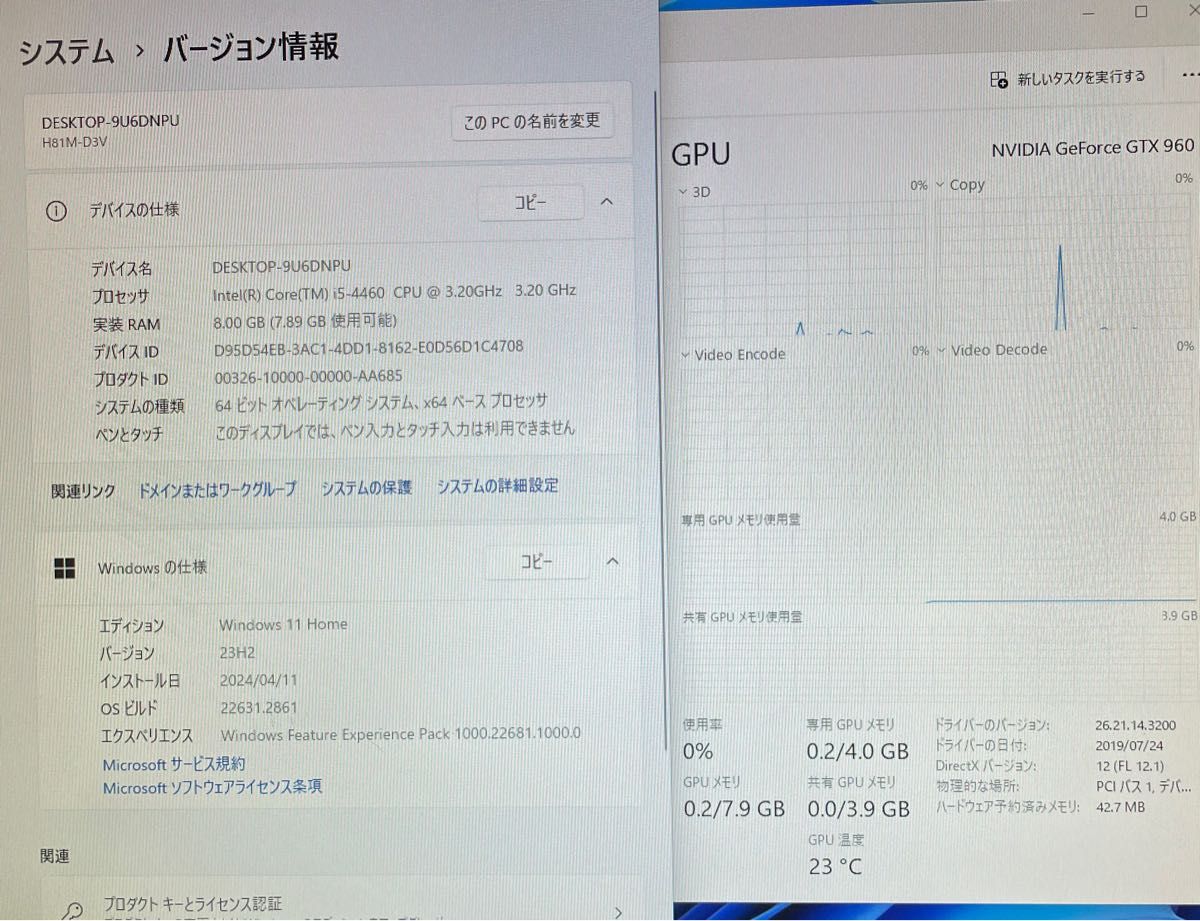The image size is (1200, 921).
Task: Select the Windows 11 Home edition text
Action: click(283, 624)
